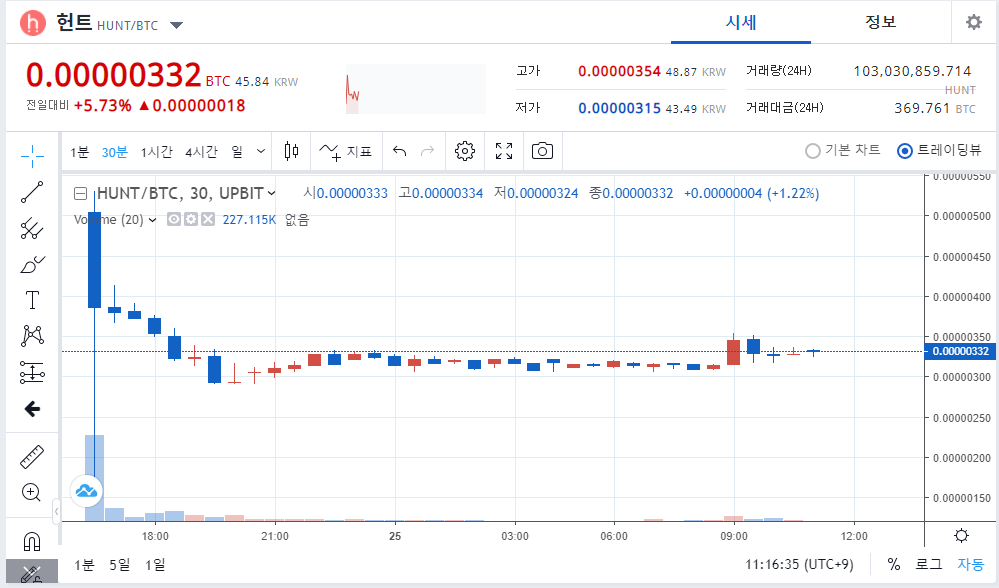Set date range to 1일
The image size is (999, 588).
(155, 564)
